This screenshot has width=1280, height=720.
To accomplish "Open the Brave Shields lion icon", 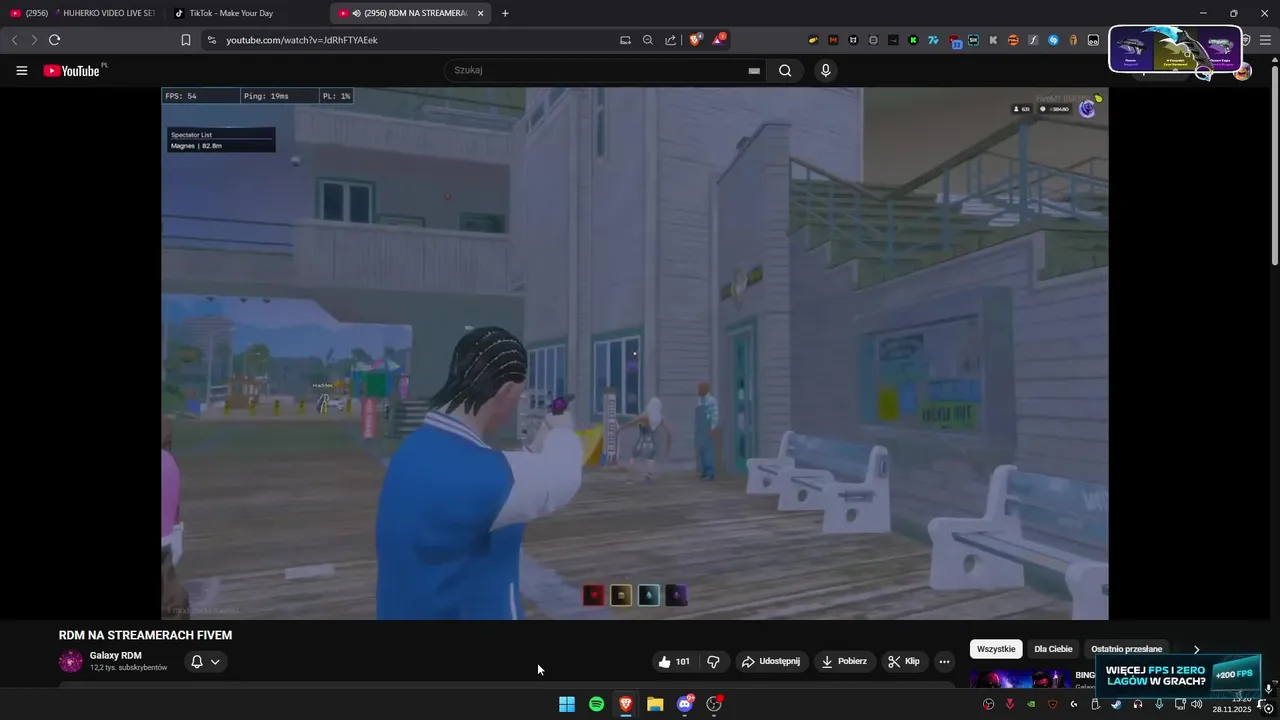I will click(x=696, y=40).
